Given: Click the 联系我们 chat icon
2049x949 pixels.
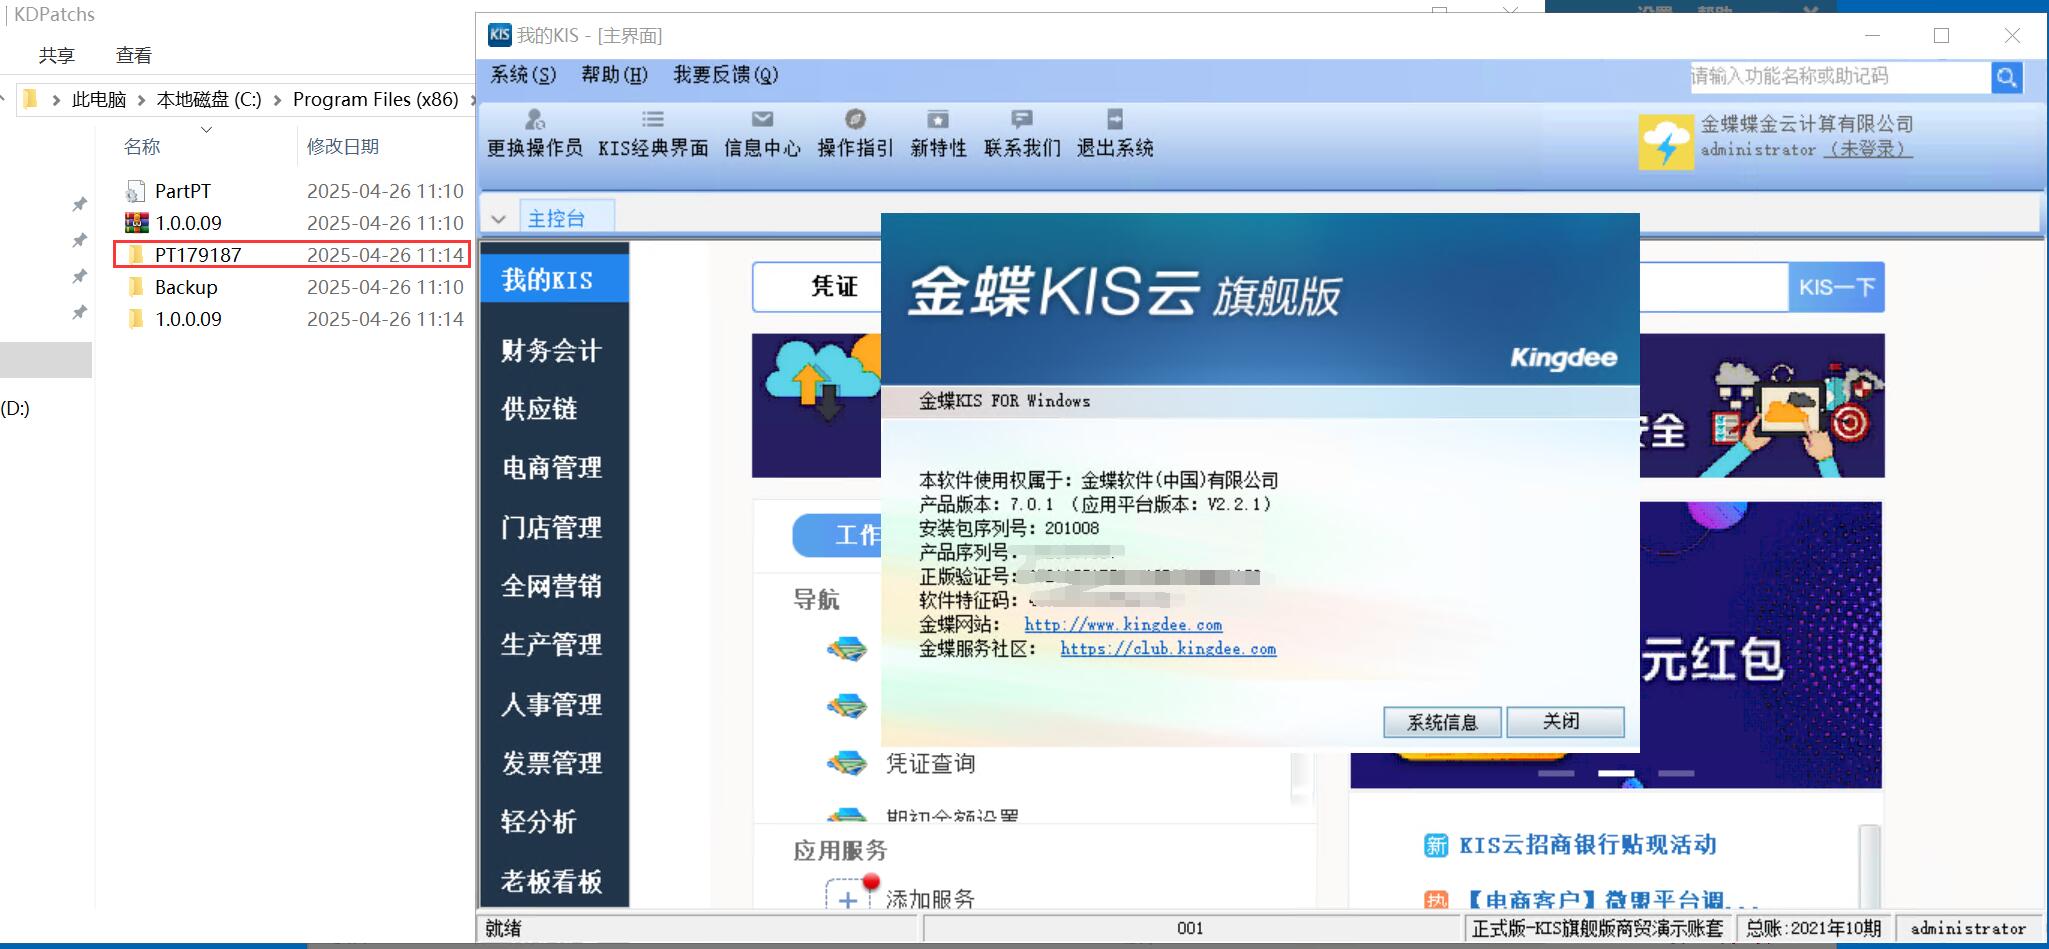Looking at the screenshot, I should pos(1021,120).
